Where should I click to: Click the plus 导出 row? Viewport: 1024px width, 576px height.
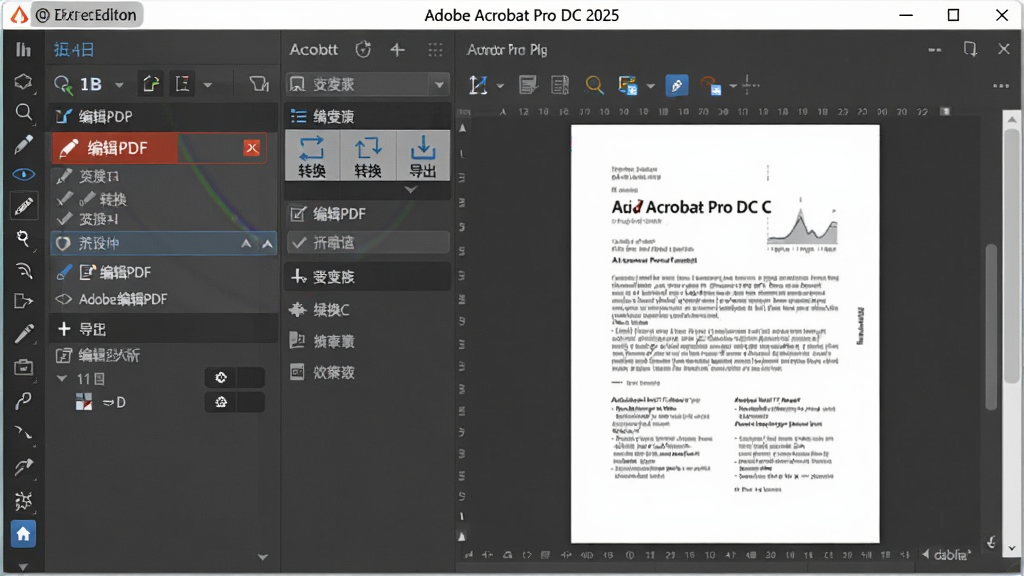pyautogui.click(x=163, y=329)
